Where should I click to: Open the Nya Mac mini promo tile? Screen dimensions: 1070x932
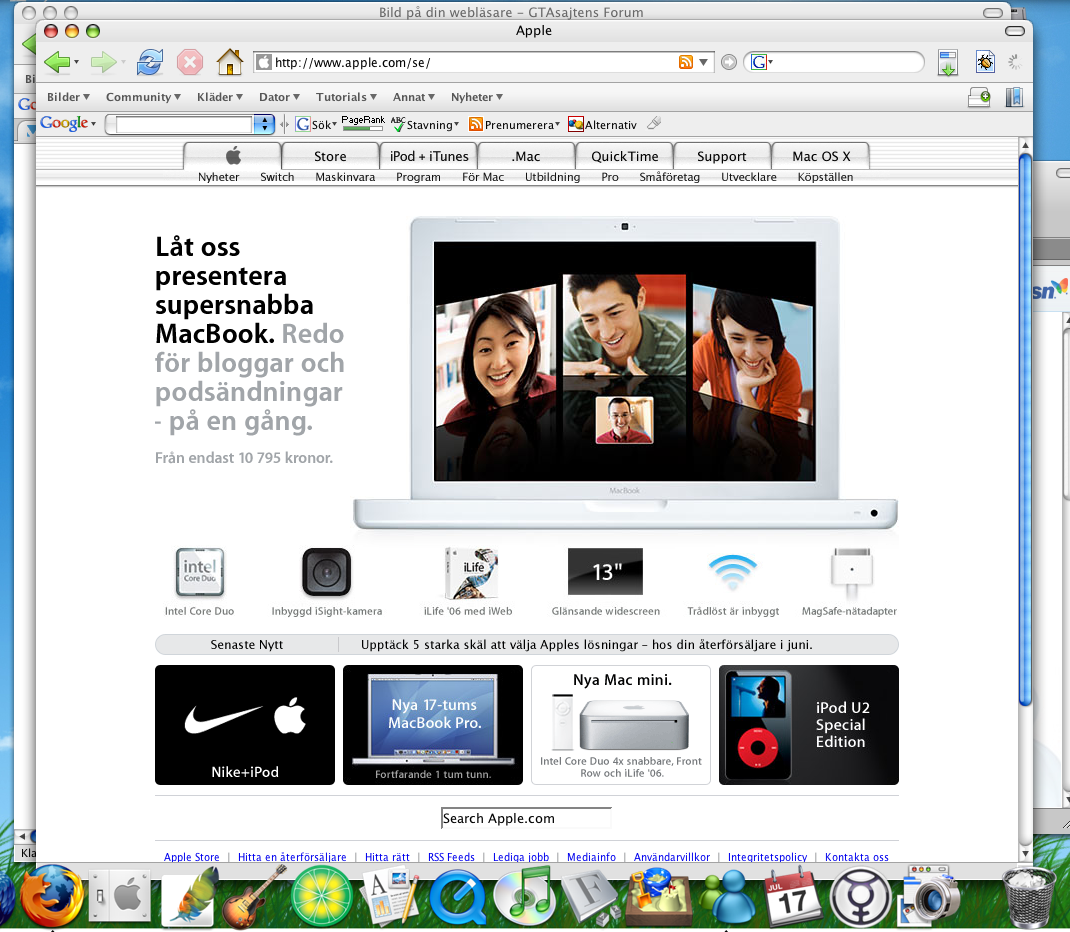coord(621,725)
